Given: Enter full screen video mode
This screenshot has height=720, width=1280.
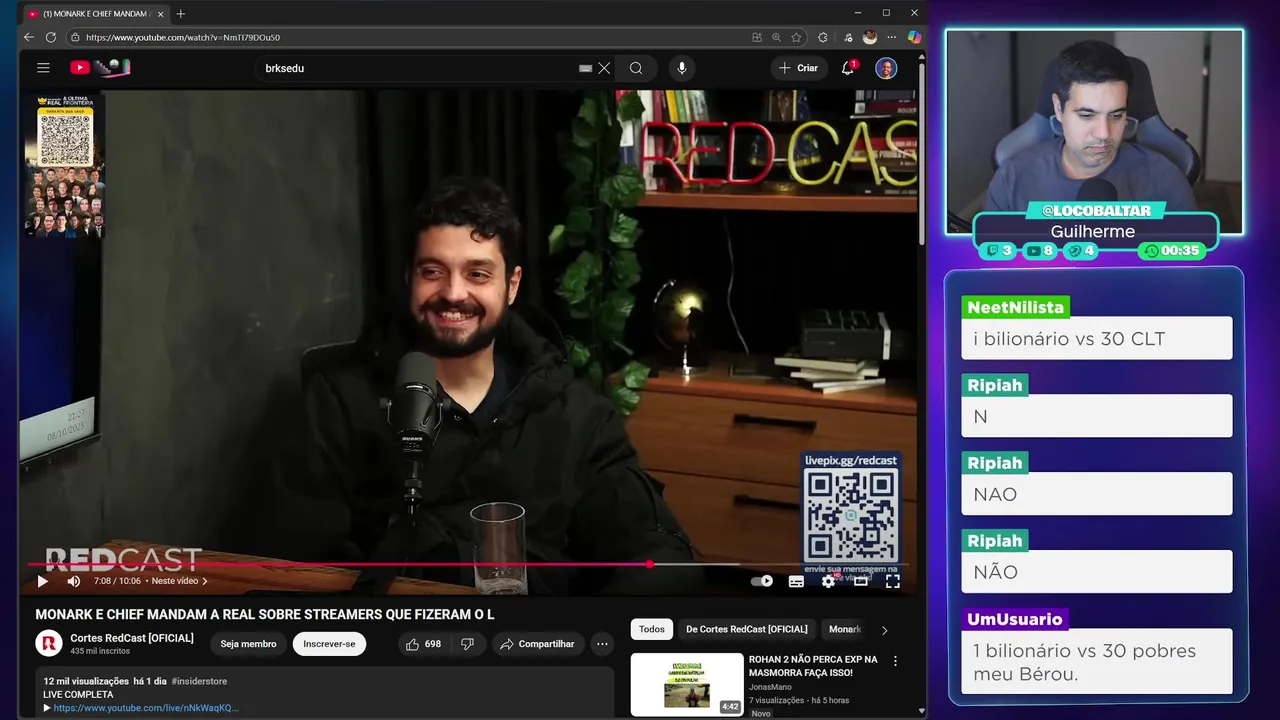Looking at the screenshot, I should tap(892, 581).
